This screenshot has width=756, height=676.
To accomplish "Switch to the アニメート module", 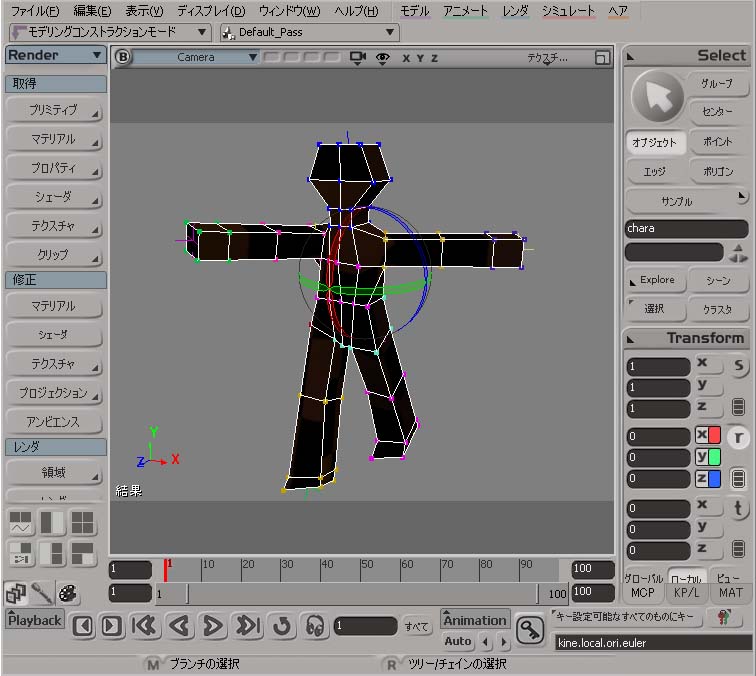I will [x=465, y=11].
